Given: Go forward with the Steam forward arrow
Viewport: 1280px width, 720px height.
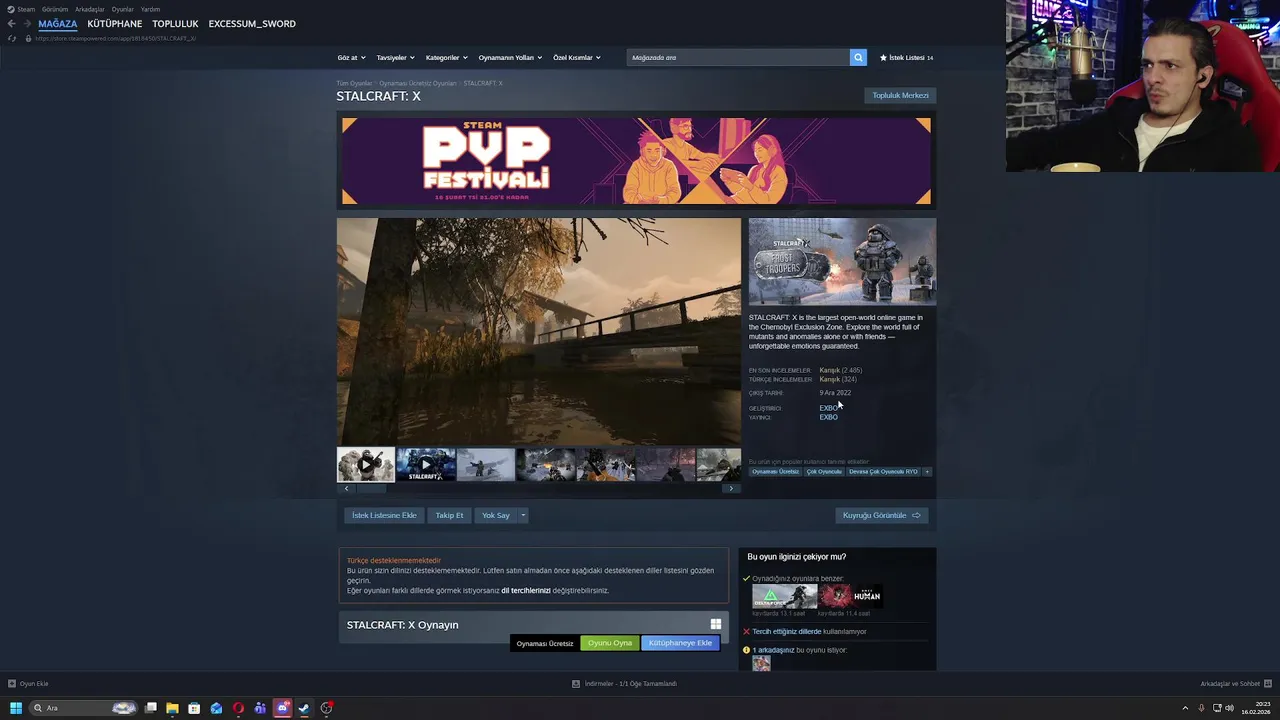Looking at the screenshot, I should tap(27, 24).
